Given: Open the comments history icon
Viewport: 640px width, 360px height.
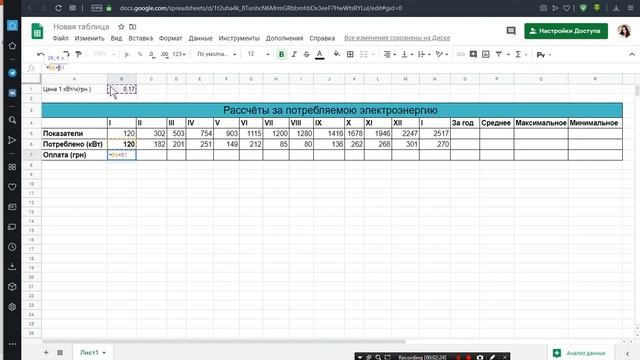Looking at the screenshot, I should click(511, 31).
